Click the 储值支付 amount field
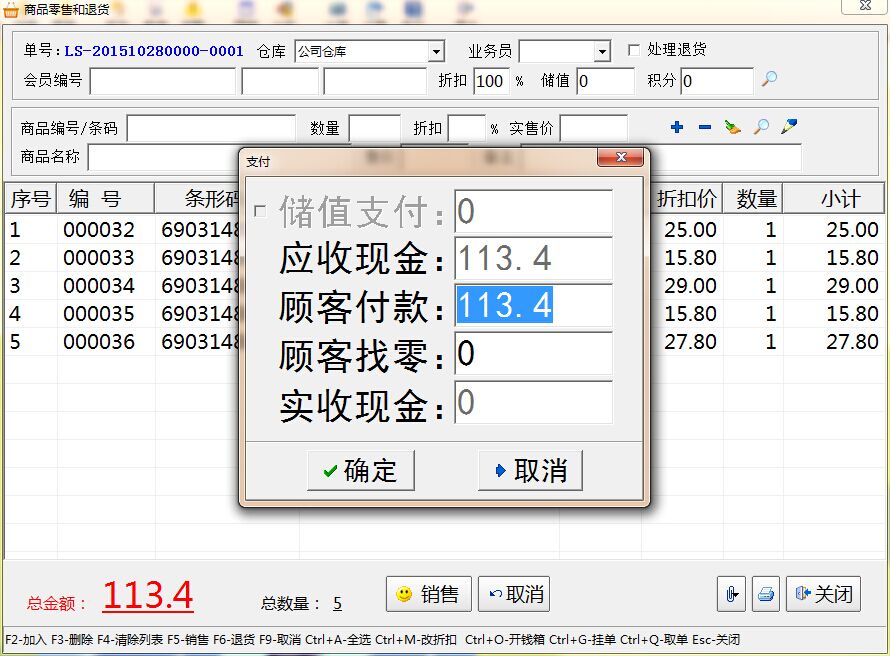890x656 pixels. tap(534, 211)
